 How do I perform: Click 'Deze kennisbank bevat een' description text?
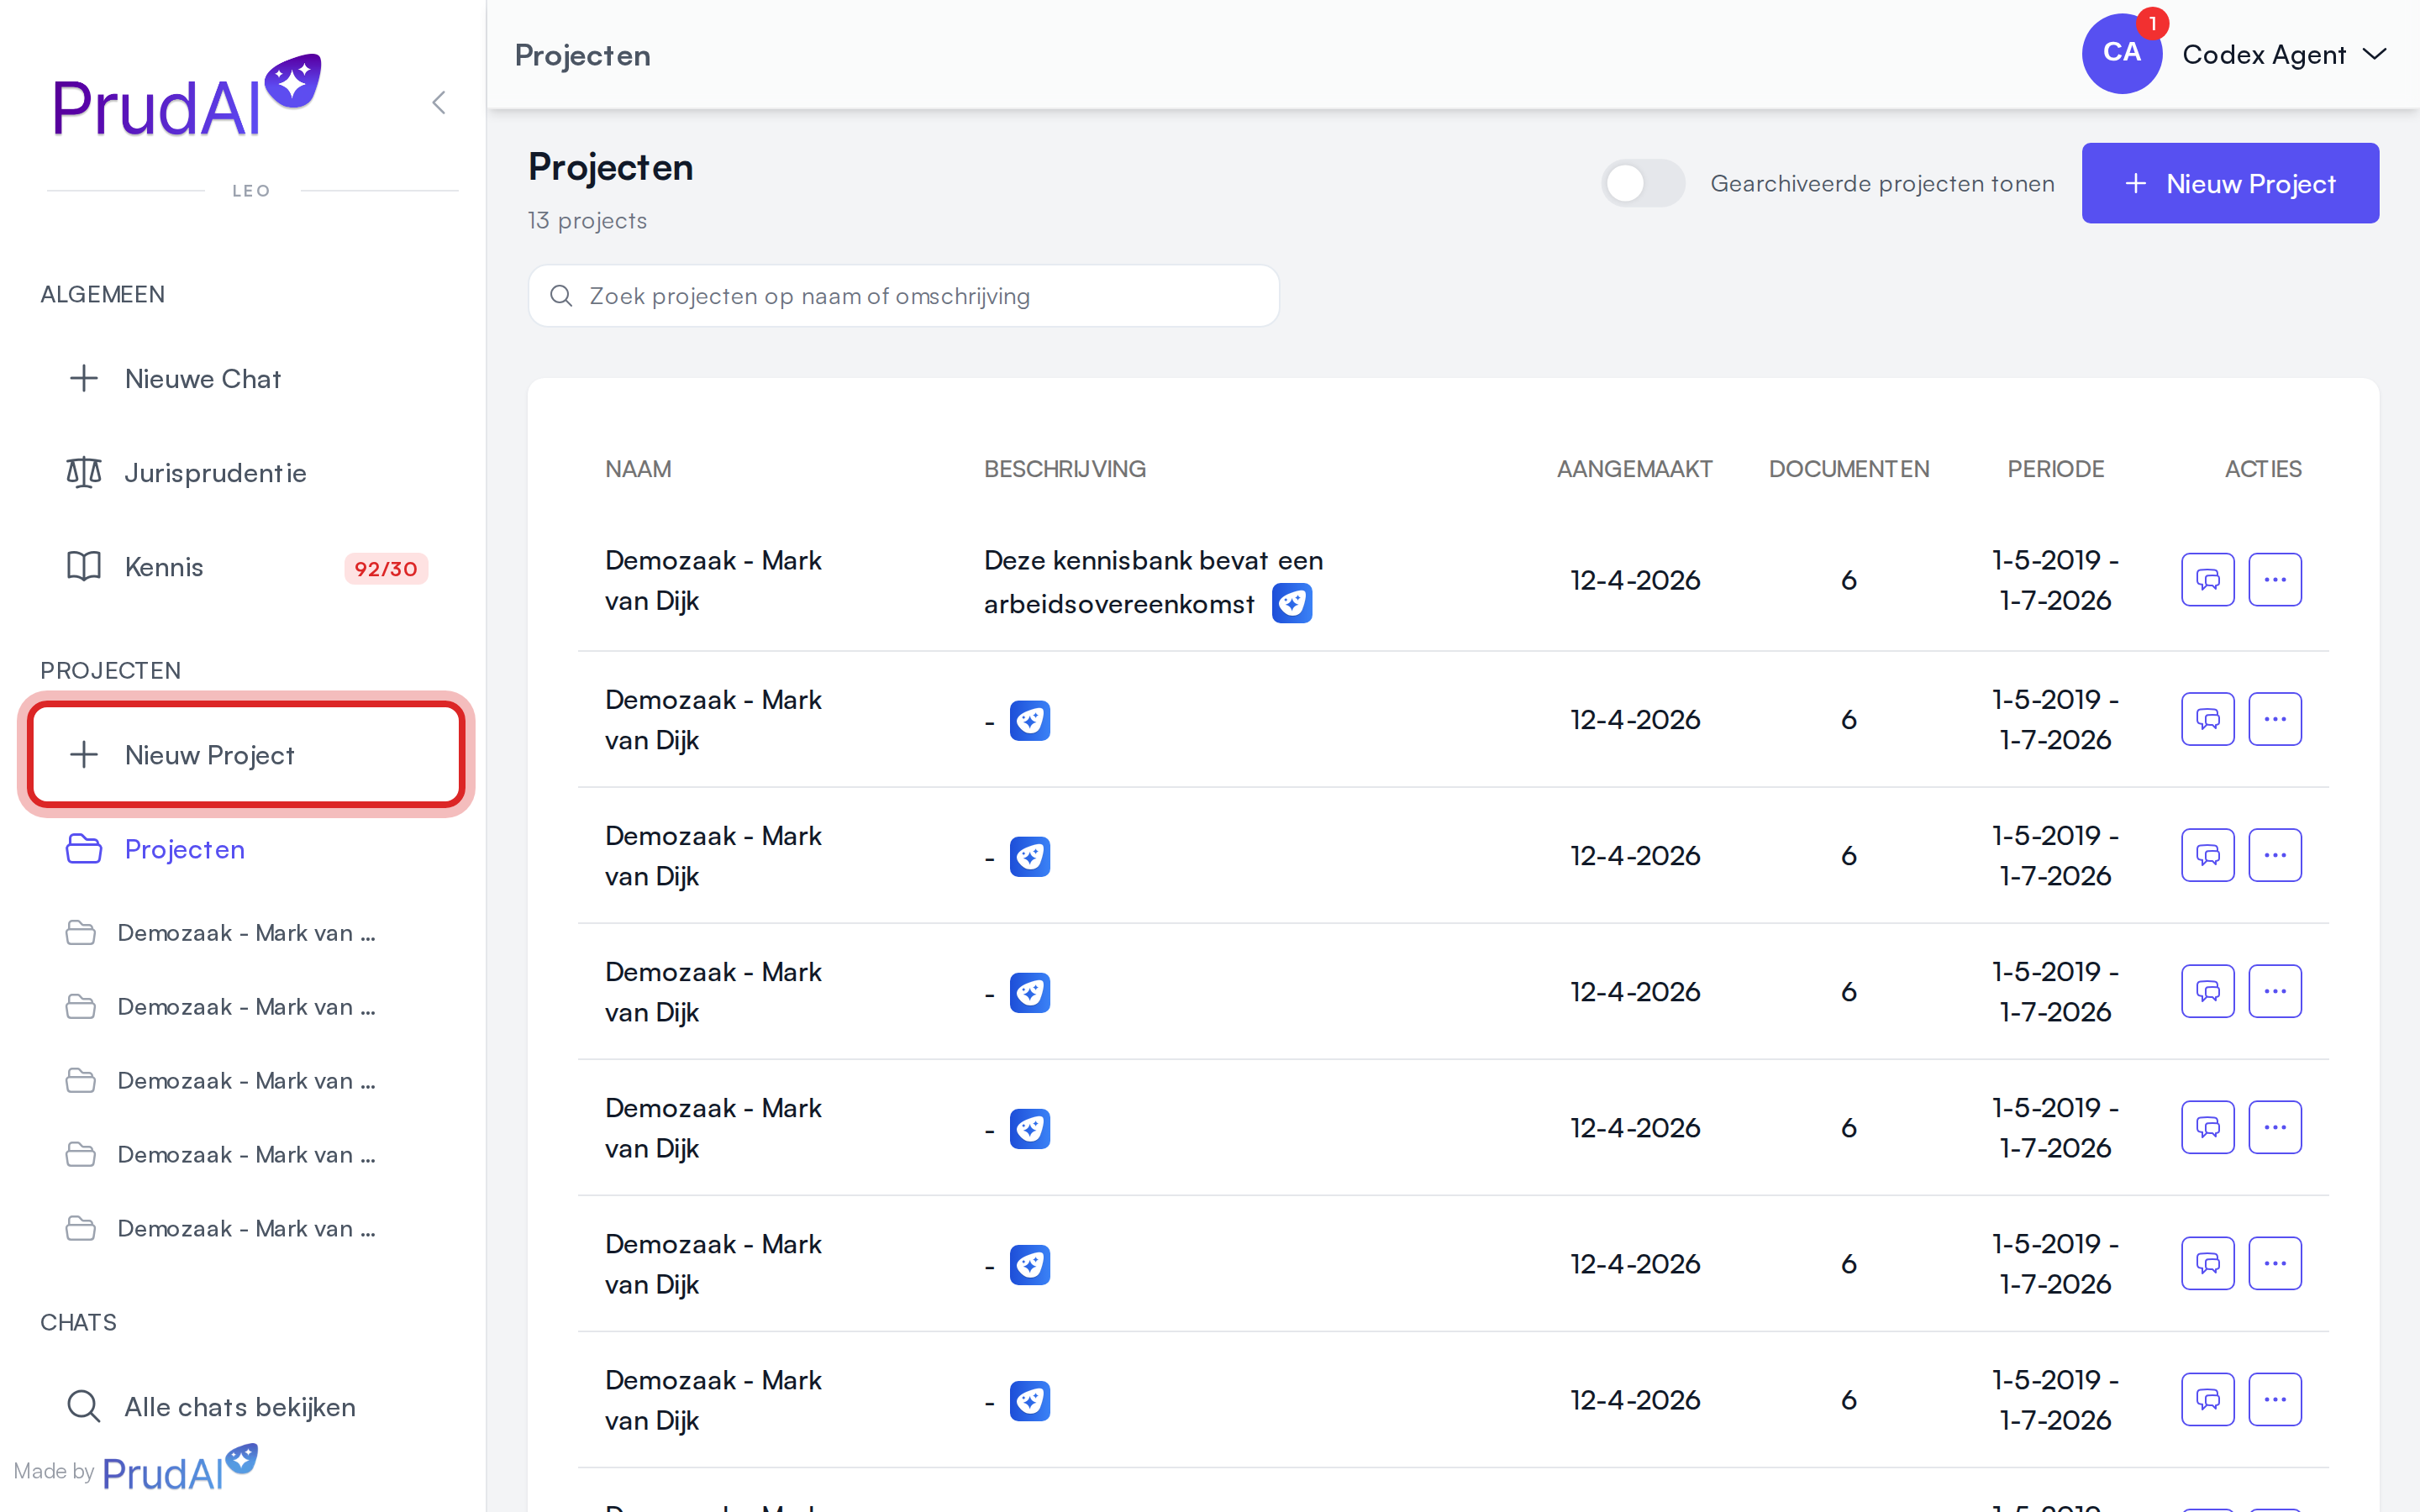tap(1153, 560)
